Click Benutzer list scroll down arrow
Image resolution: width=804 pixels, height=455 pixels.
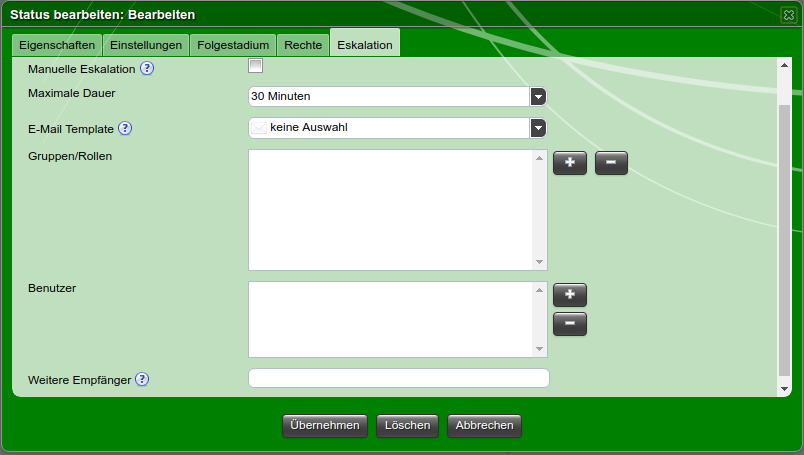click(x=539, y=349)
